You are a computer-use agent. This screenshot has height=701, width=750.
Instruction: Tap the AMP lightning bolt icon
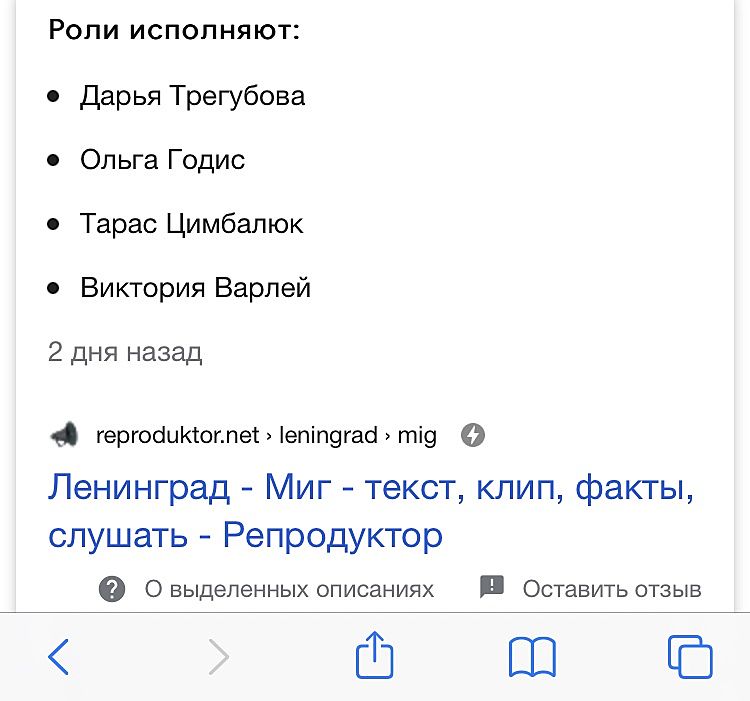click(473, 435)
